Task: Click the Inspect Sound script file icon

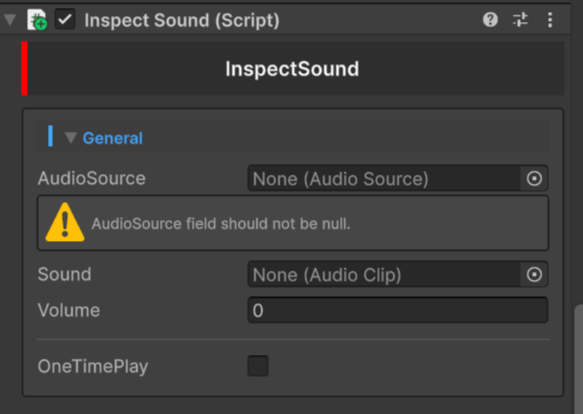Action: (x=37, y=20)
